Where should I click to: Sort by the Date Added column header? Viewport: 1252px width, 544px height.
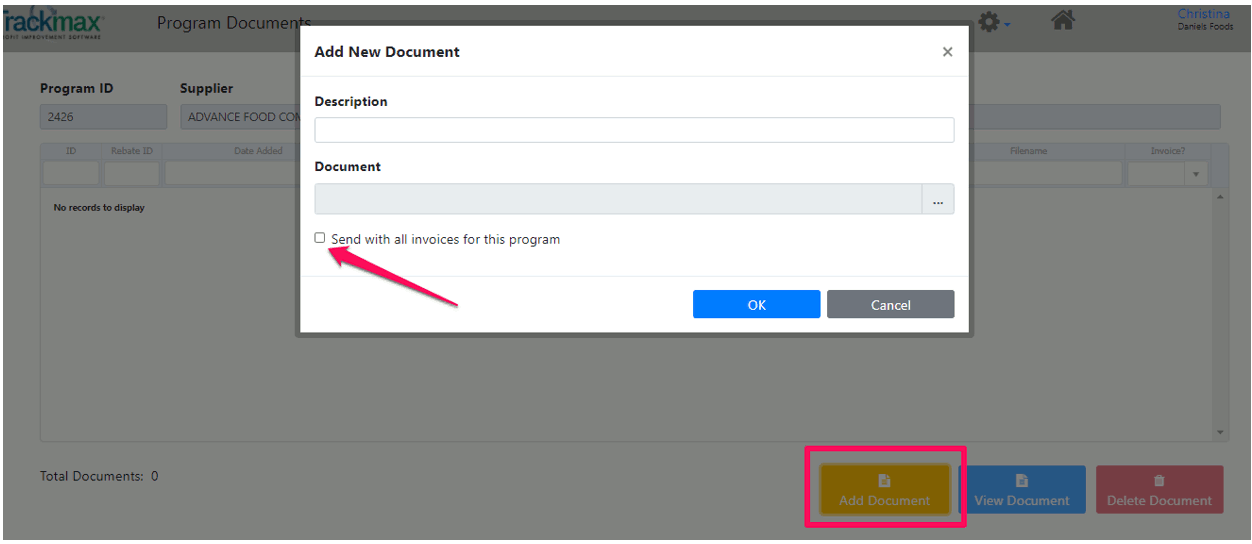tap(258, 151)
